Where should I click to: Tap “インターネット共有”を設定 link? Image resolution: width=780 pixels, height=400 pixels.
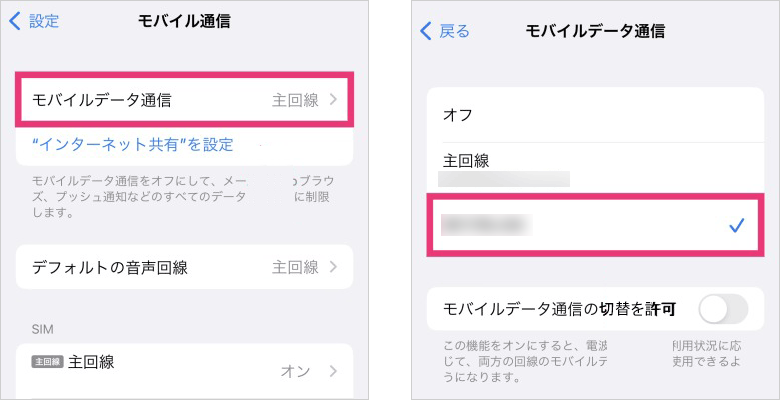(132, 145)
